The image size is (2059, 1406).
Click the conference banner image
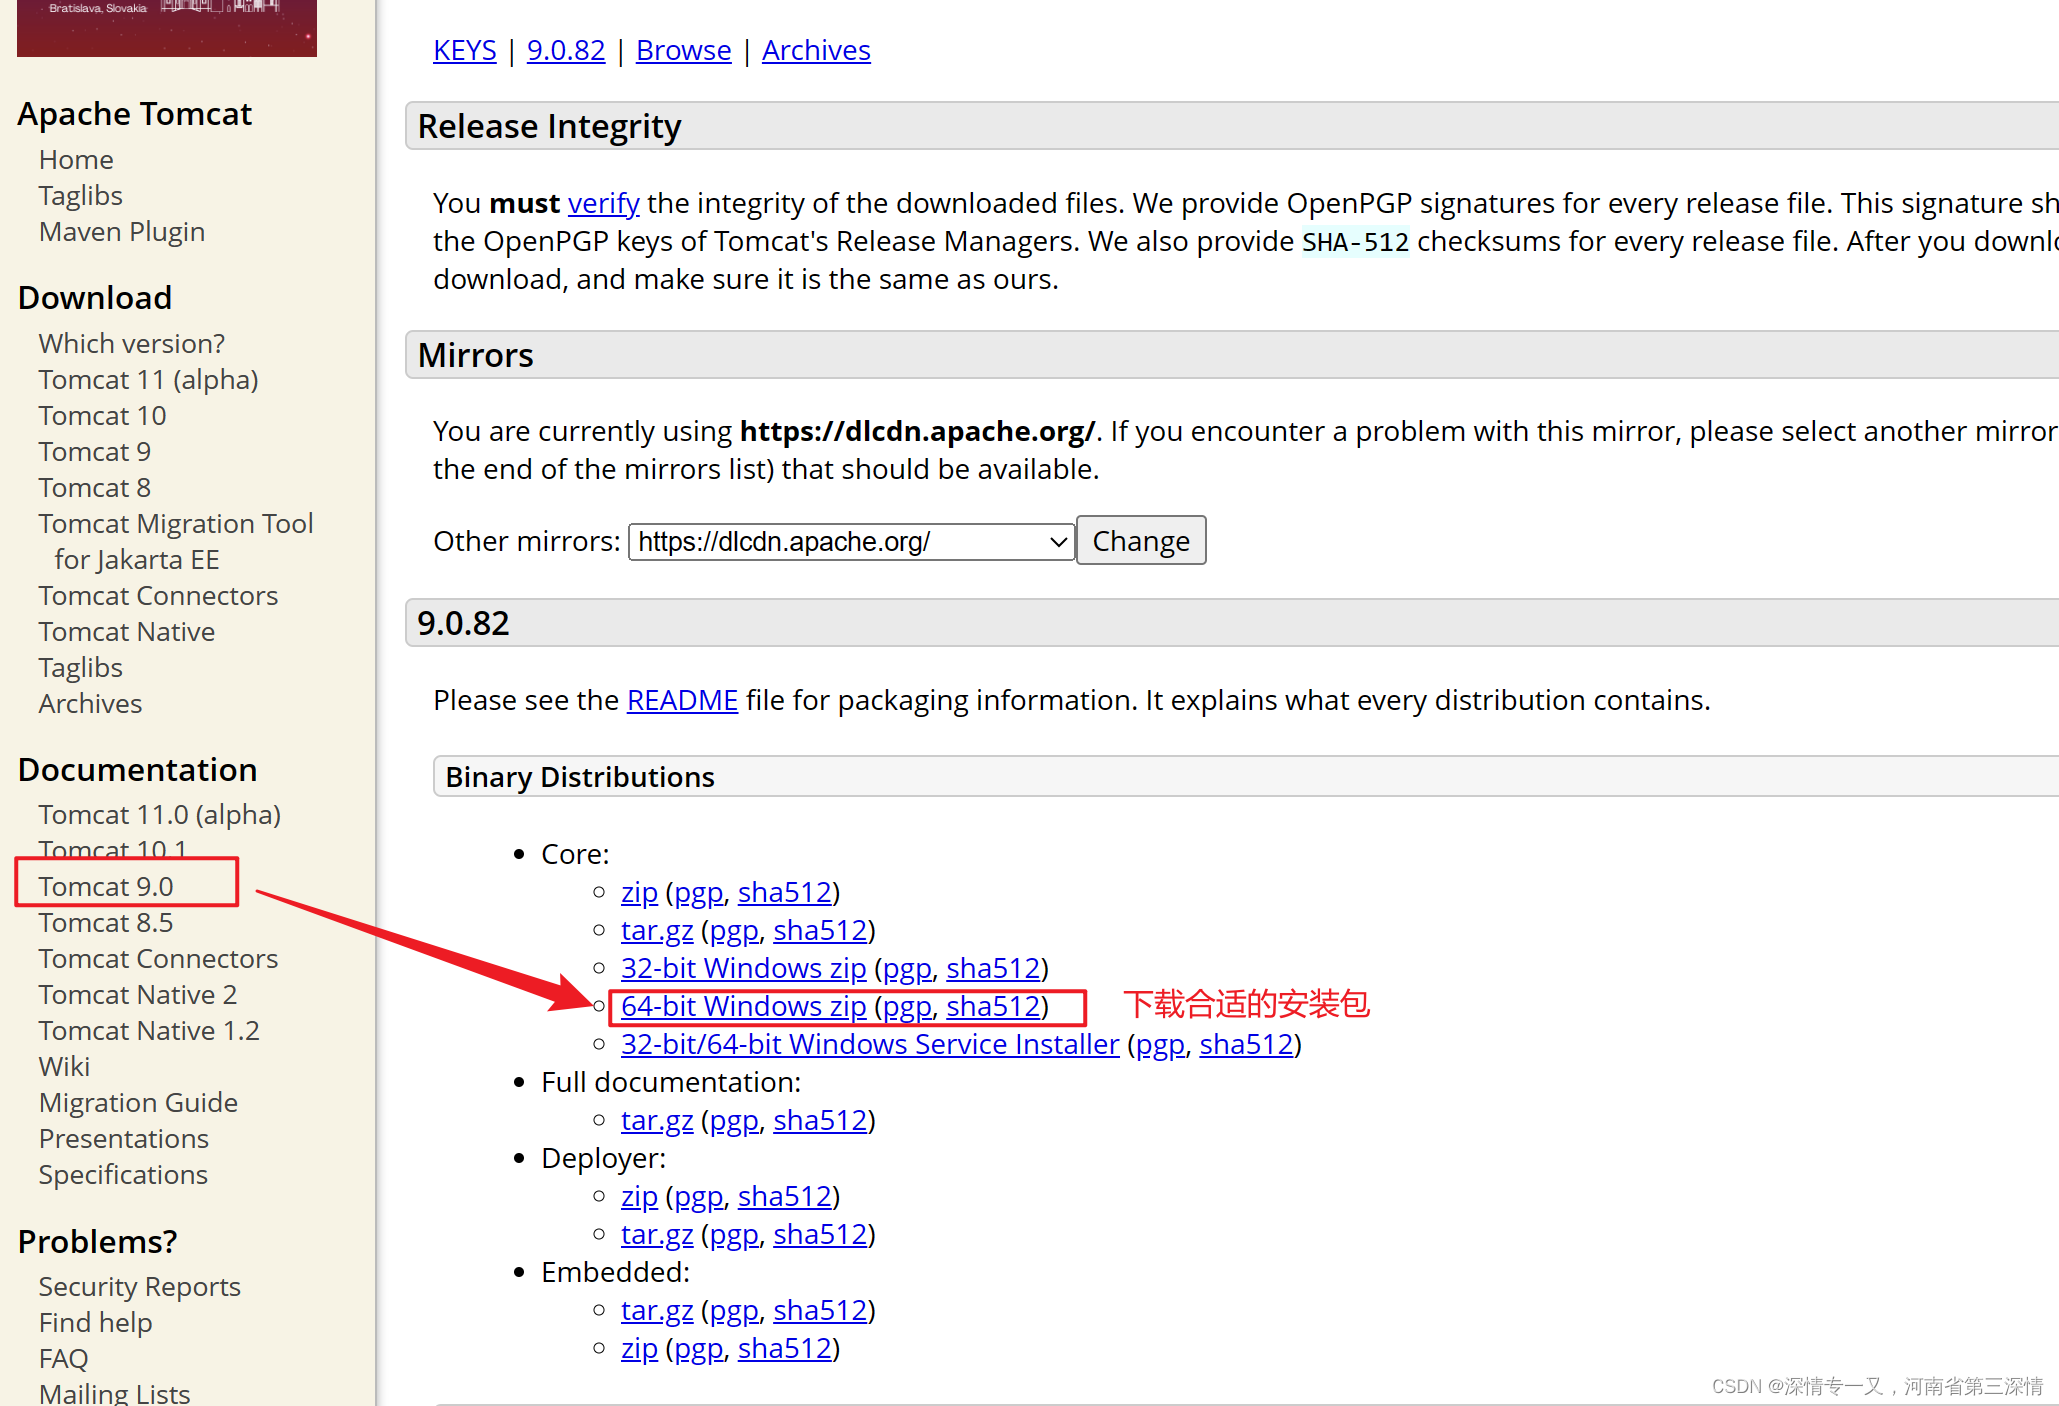point(166,28)
